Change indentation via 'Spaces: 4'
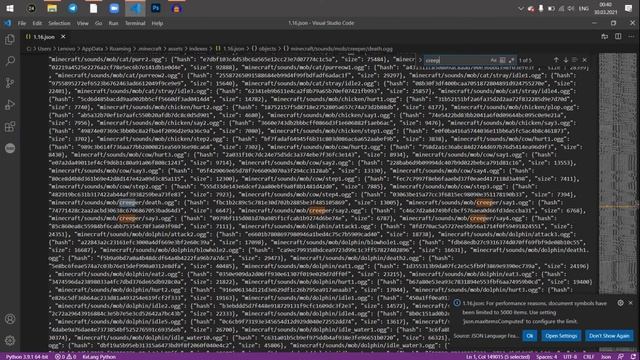This screenshot has height=360, width=640. coord(547,356)
